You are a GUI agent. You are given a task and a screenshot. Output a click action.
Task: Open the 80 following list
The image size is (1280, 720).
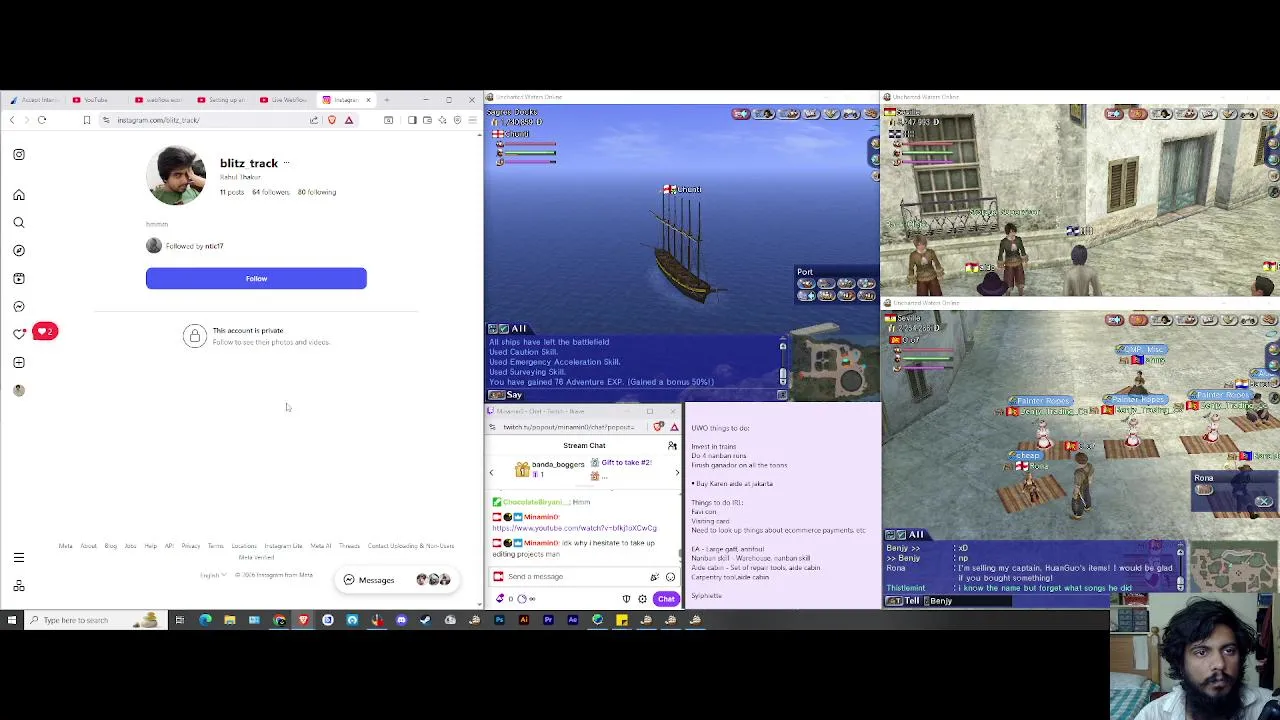tap(316, 192)
